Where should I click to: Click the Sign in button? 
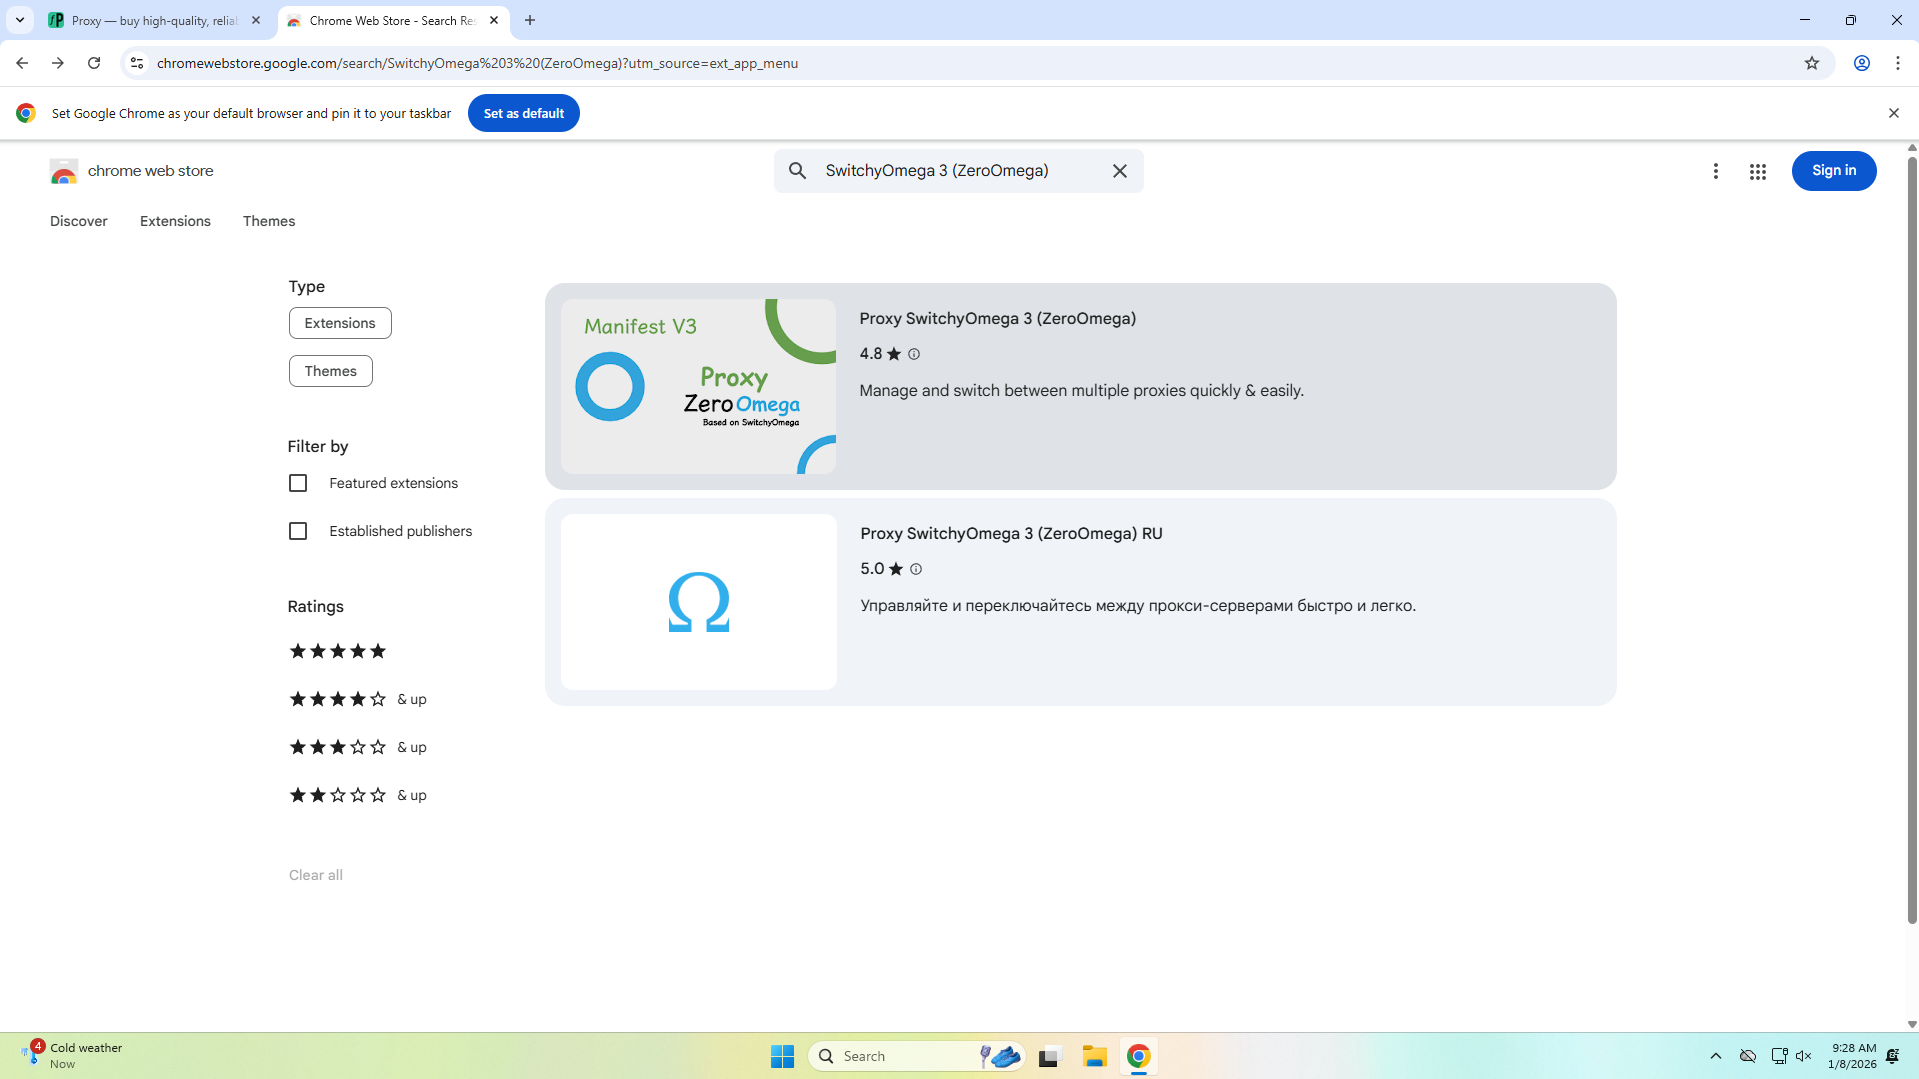click(x=1834, y=171)
